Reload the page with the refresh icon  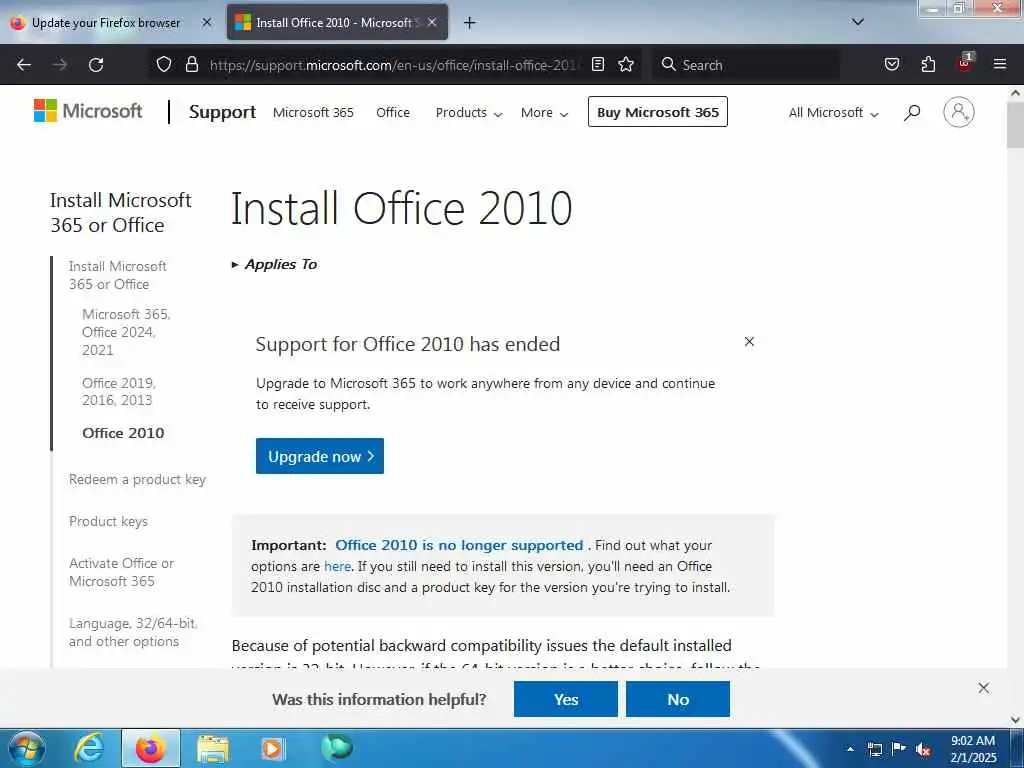pos(96,65)
